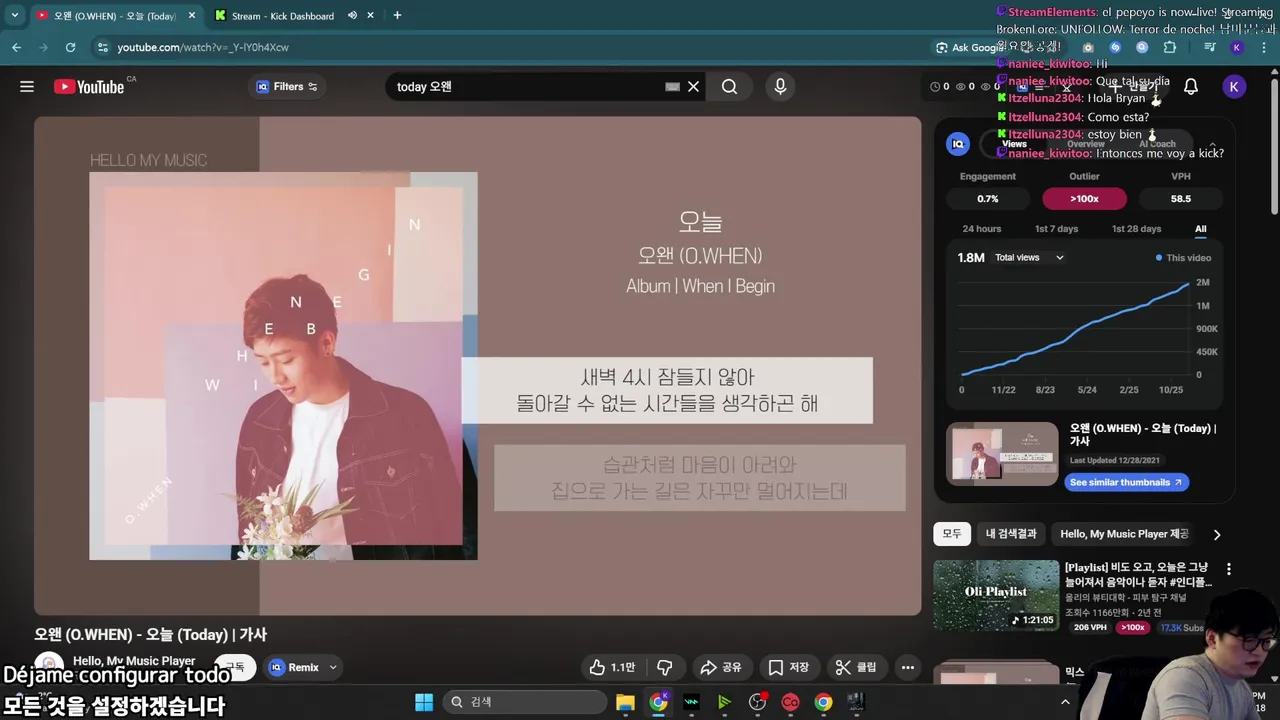Viewport: 1280px width, 720px height.
Task: Open the browser extensions puzzle icon
Action: 1169,47
